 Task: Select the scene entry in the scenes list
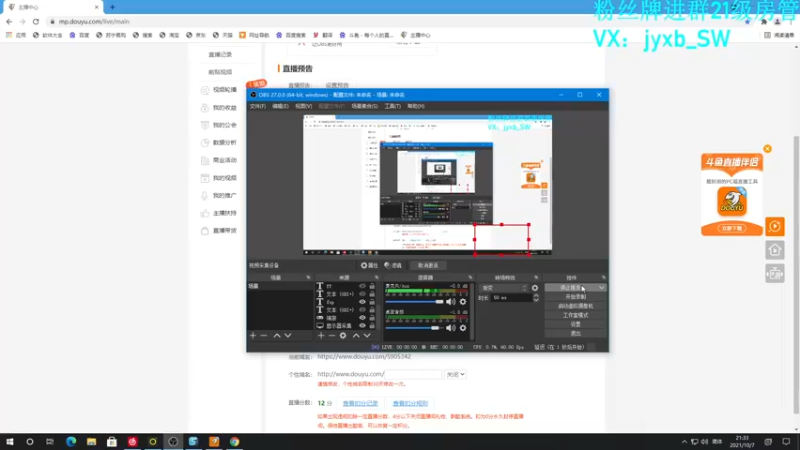[x=280, y=286]
